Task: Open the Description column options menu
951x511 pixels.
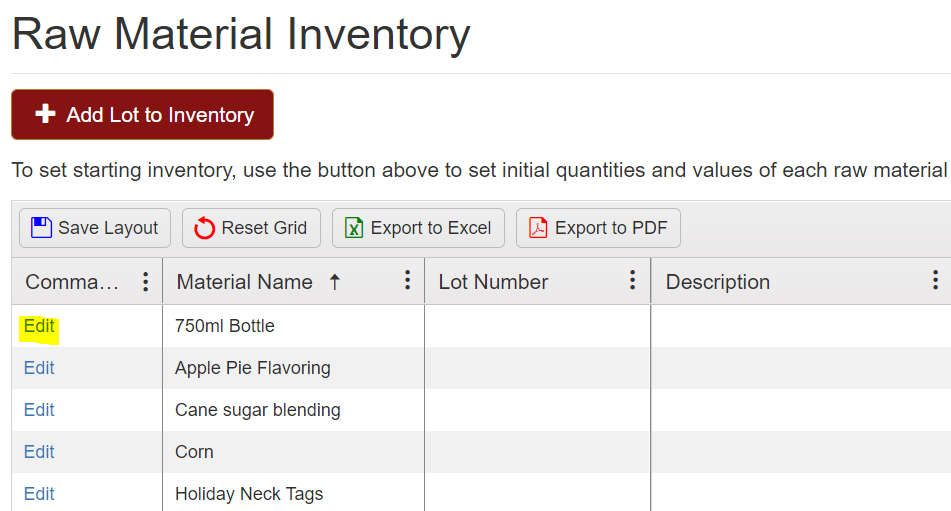Action: (x=935, y=281)
